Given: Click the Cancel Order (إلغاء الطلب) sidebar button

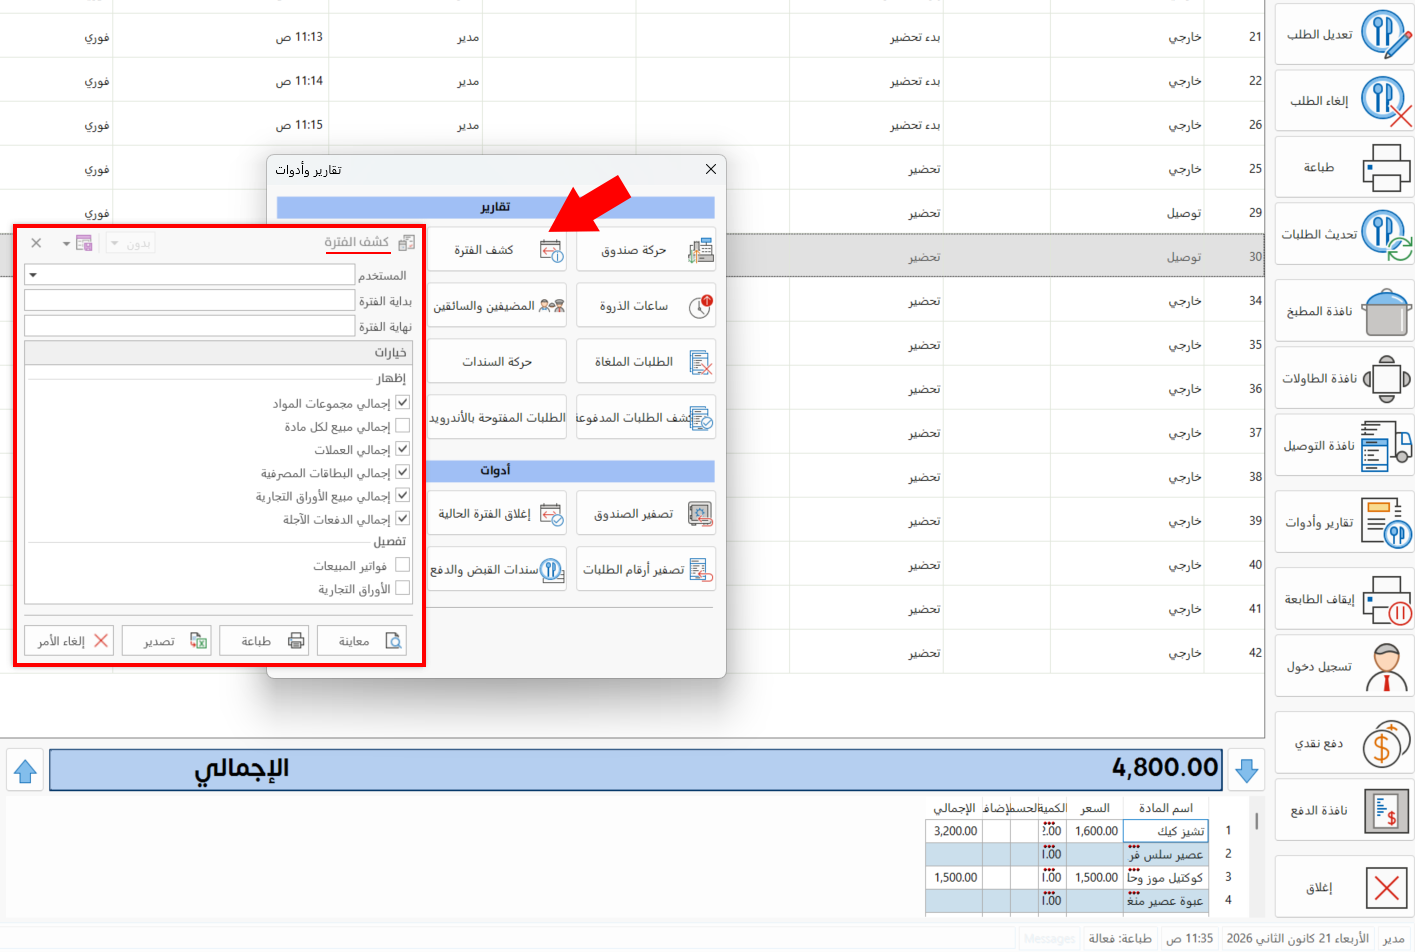Looking at the screenshot, I should point(1345,101).
